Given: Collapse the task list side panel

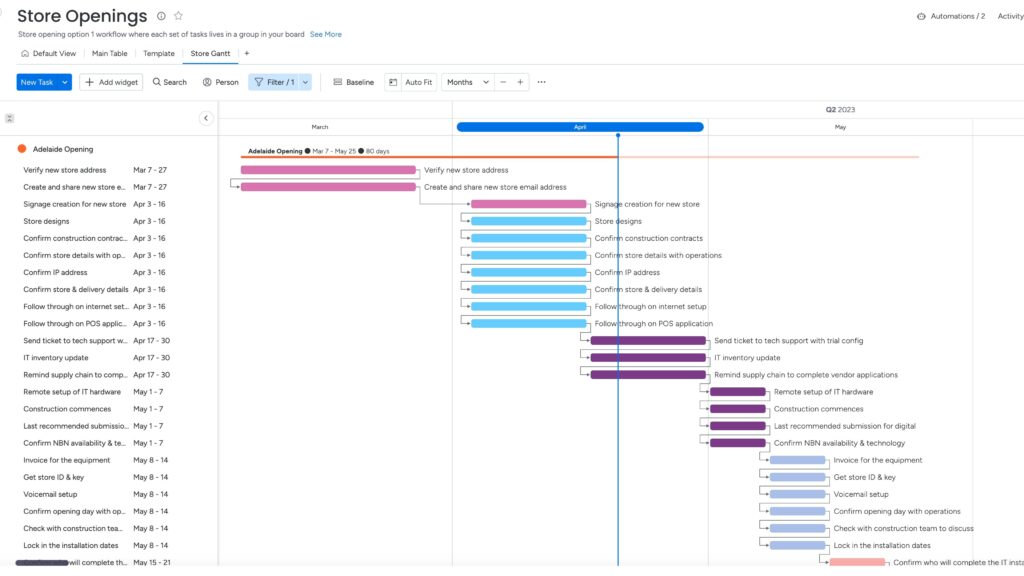Looking at the screenshot, I should [206, 118].
